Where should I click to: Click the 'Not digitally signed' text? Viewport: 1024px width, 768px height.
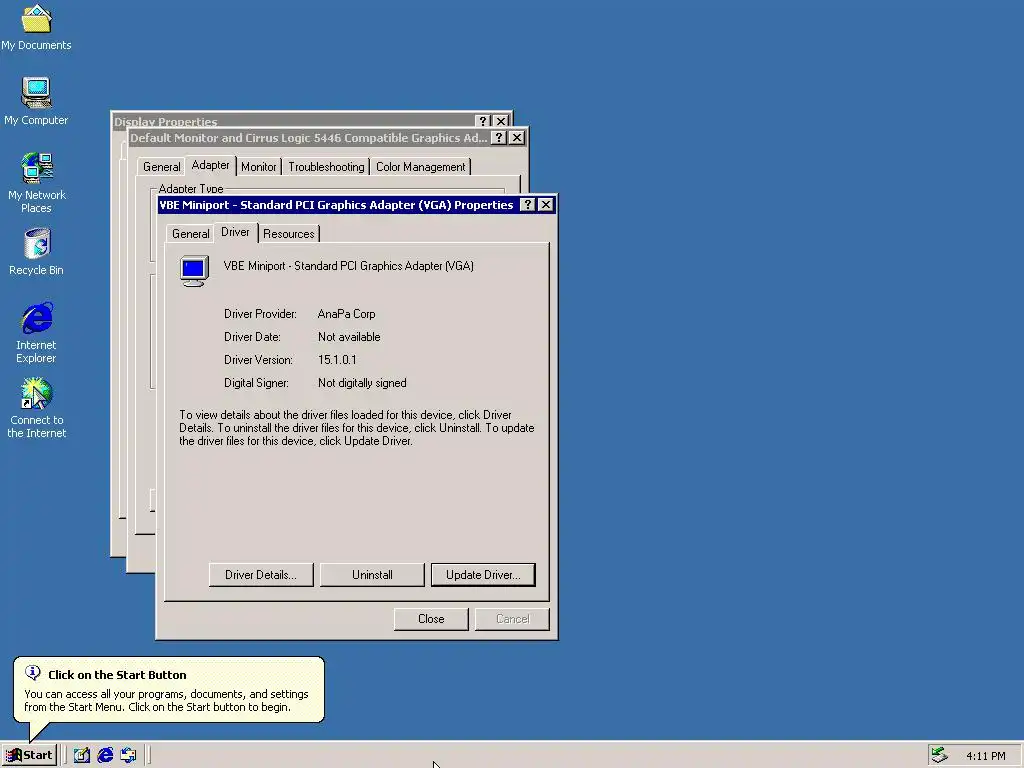362,383
